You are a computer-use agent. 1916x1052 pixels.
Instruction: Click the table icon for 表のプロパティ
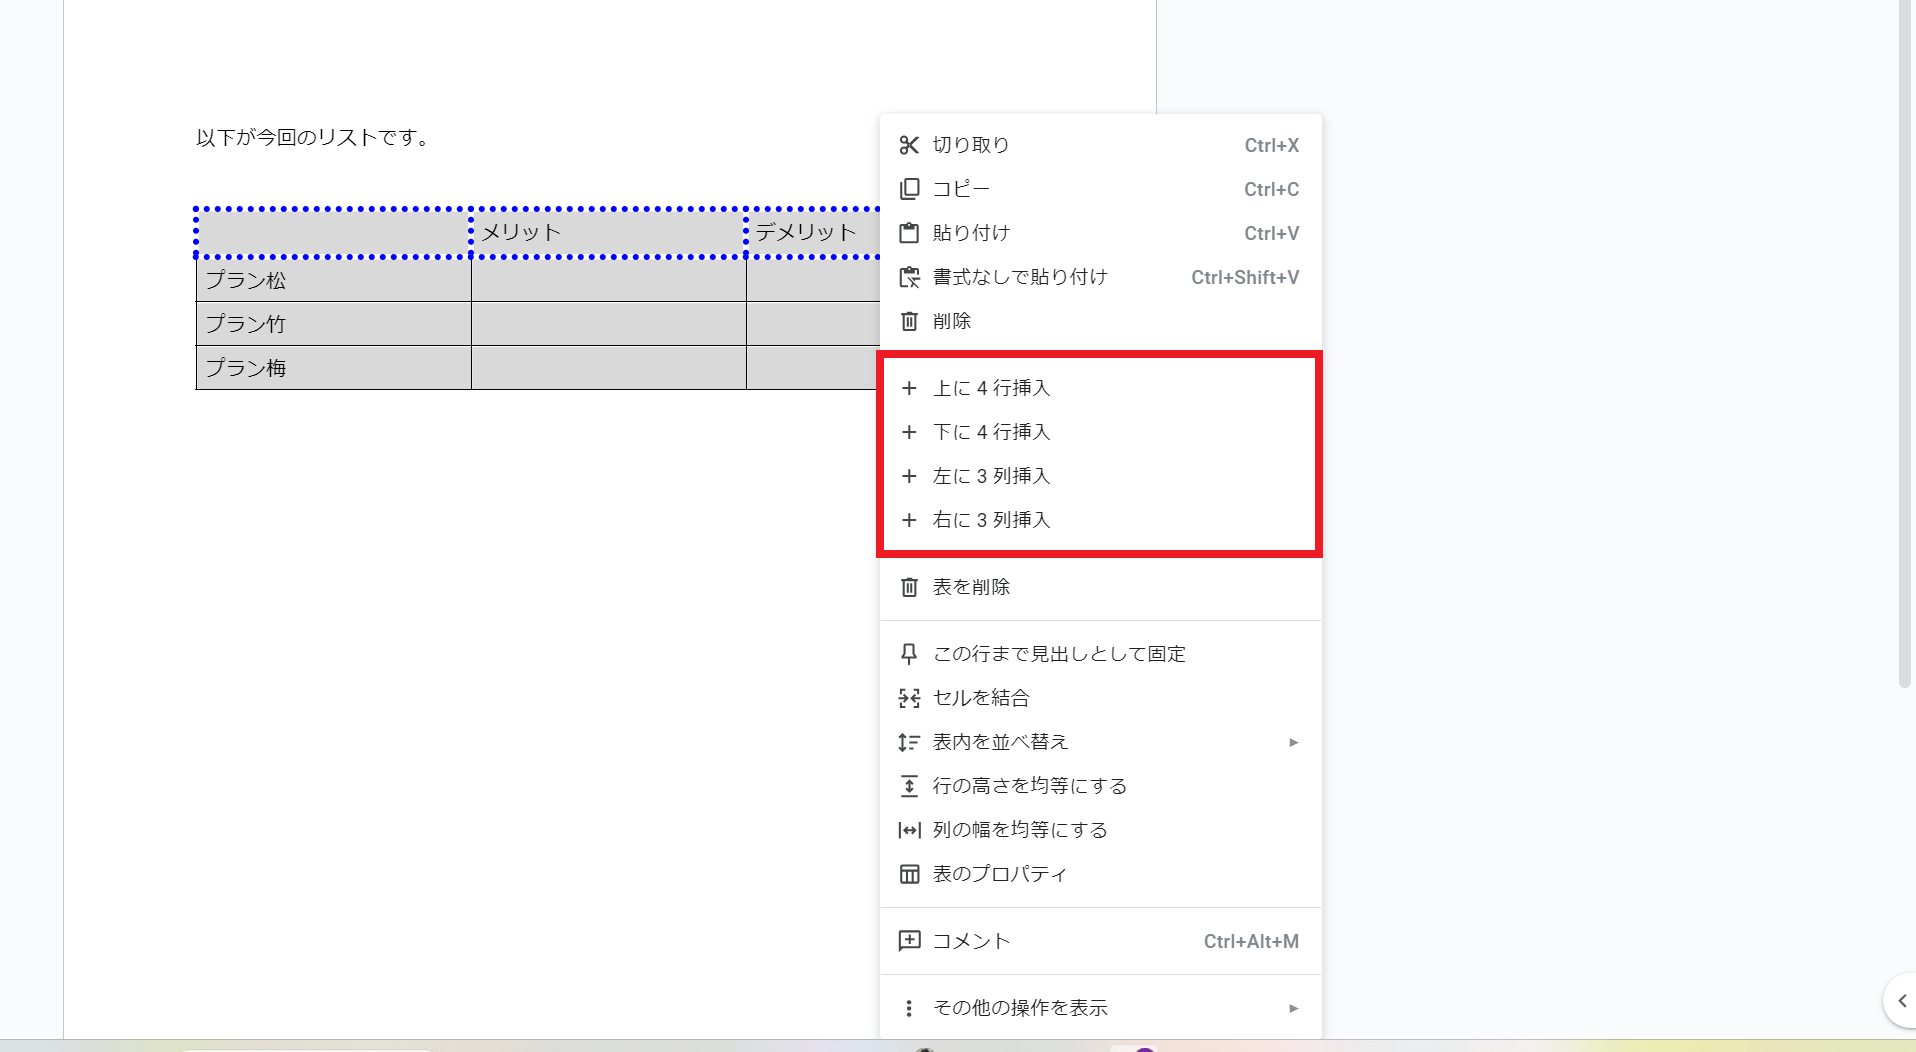click(x=908, y=874)
